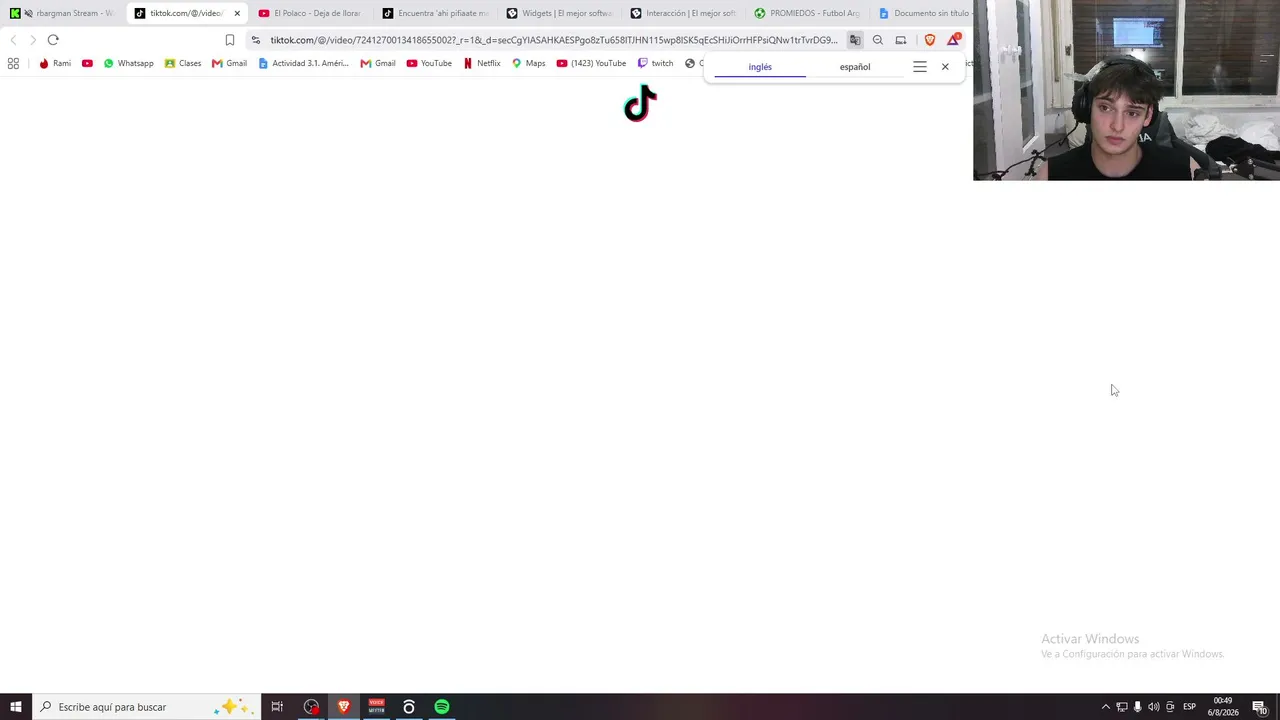Switch to the El Polaco - Deja de llorar tab

pos(309,13)
